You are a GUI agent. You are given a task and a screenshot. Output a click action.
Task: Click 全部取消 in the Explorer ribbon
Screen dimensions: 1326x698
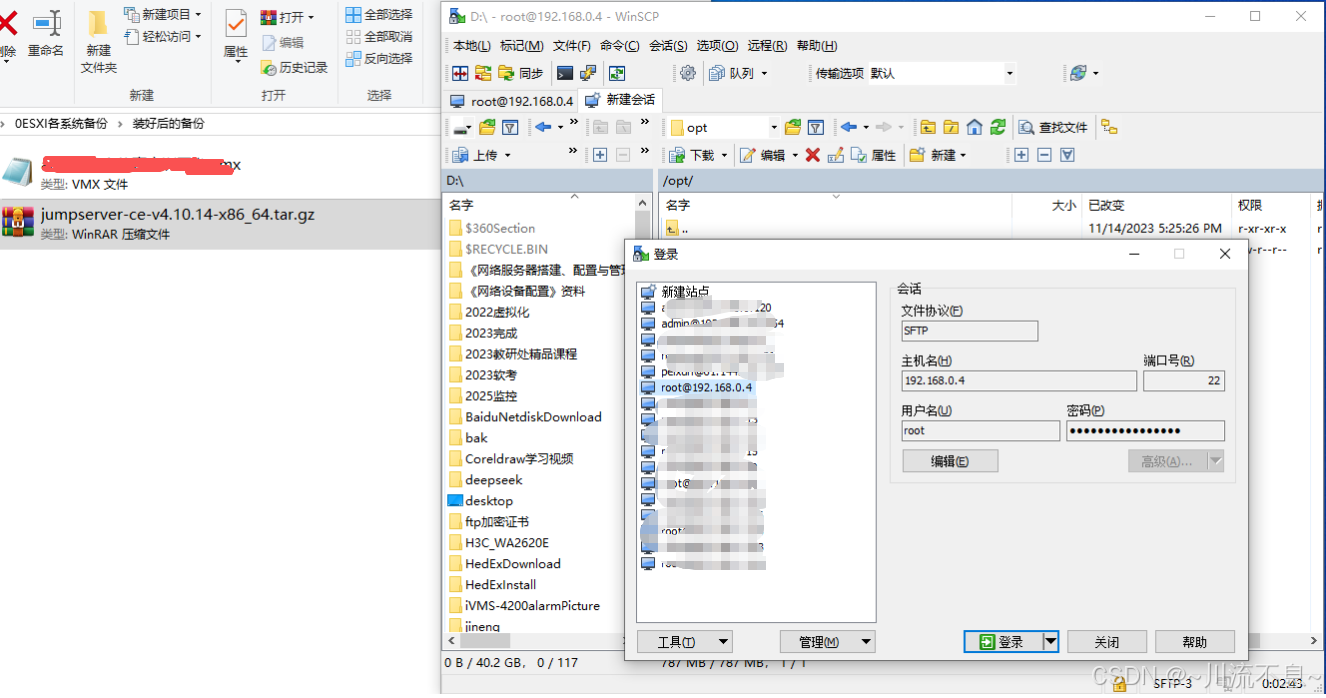tap(379, 36)
